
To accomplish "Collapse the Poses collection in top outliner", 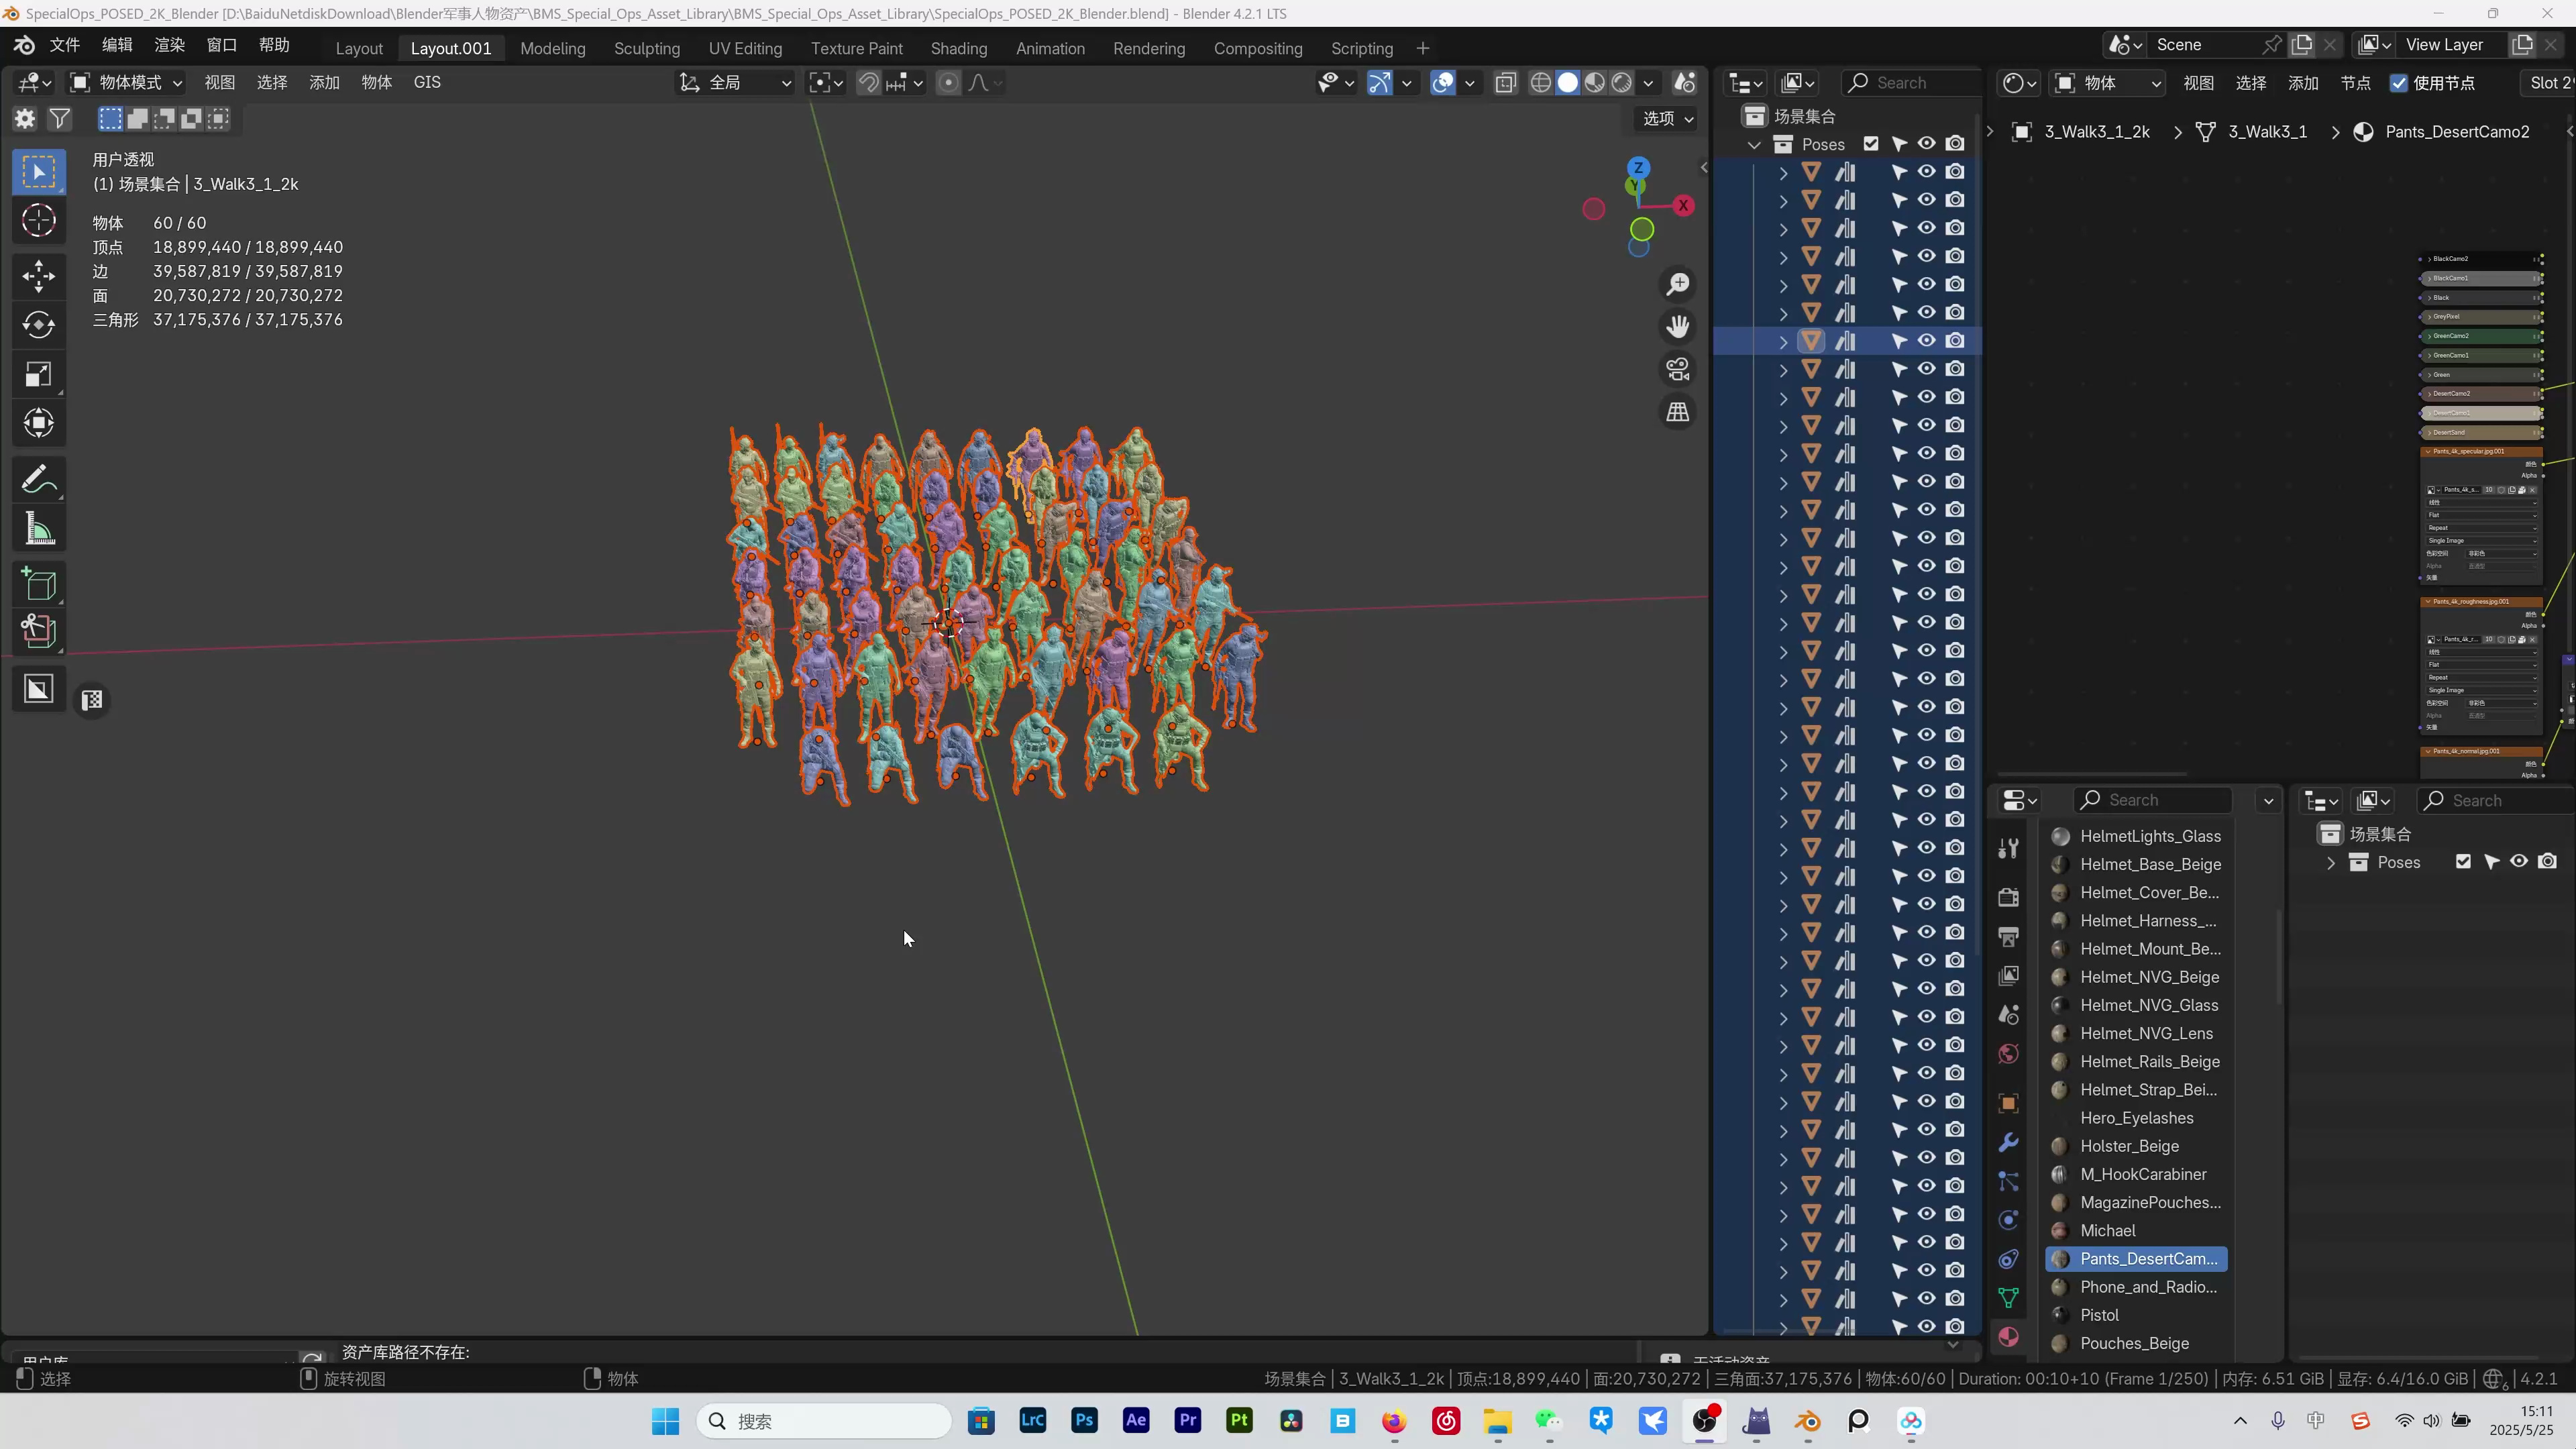I will click(1754, 145).
